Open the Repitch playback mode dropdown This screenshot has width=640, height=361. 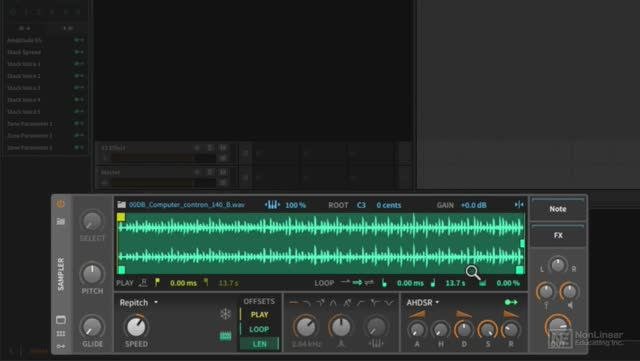point(139,303)
